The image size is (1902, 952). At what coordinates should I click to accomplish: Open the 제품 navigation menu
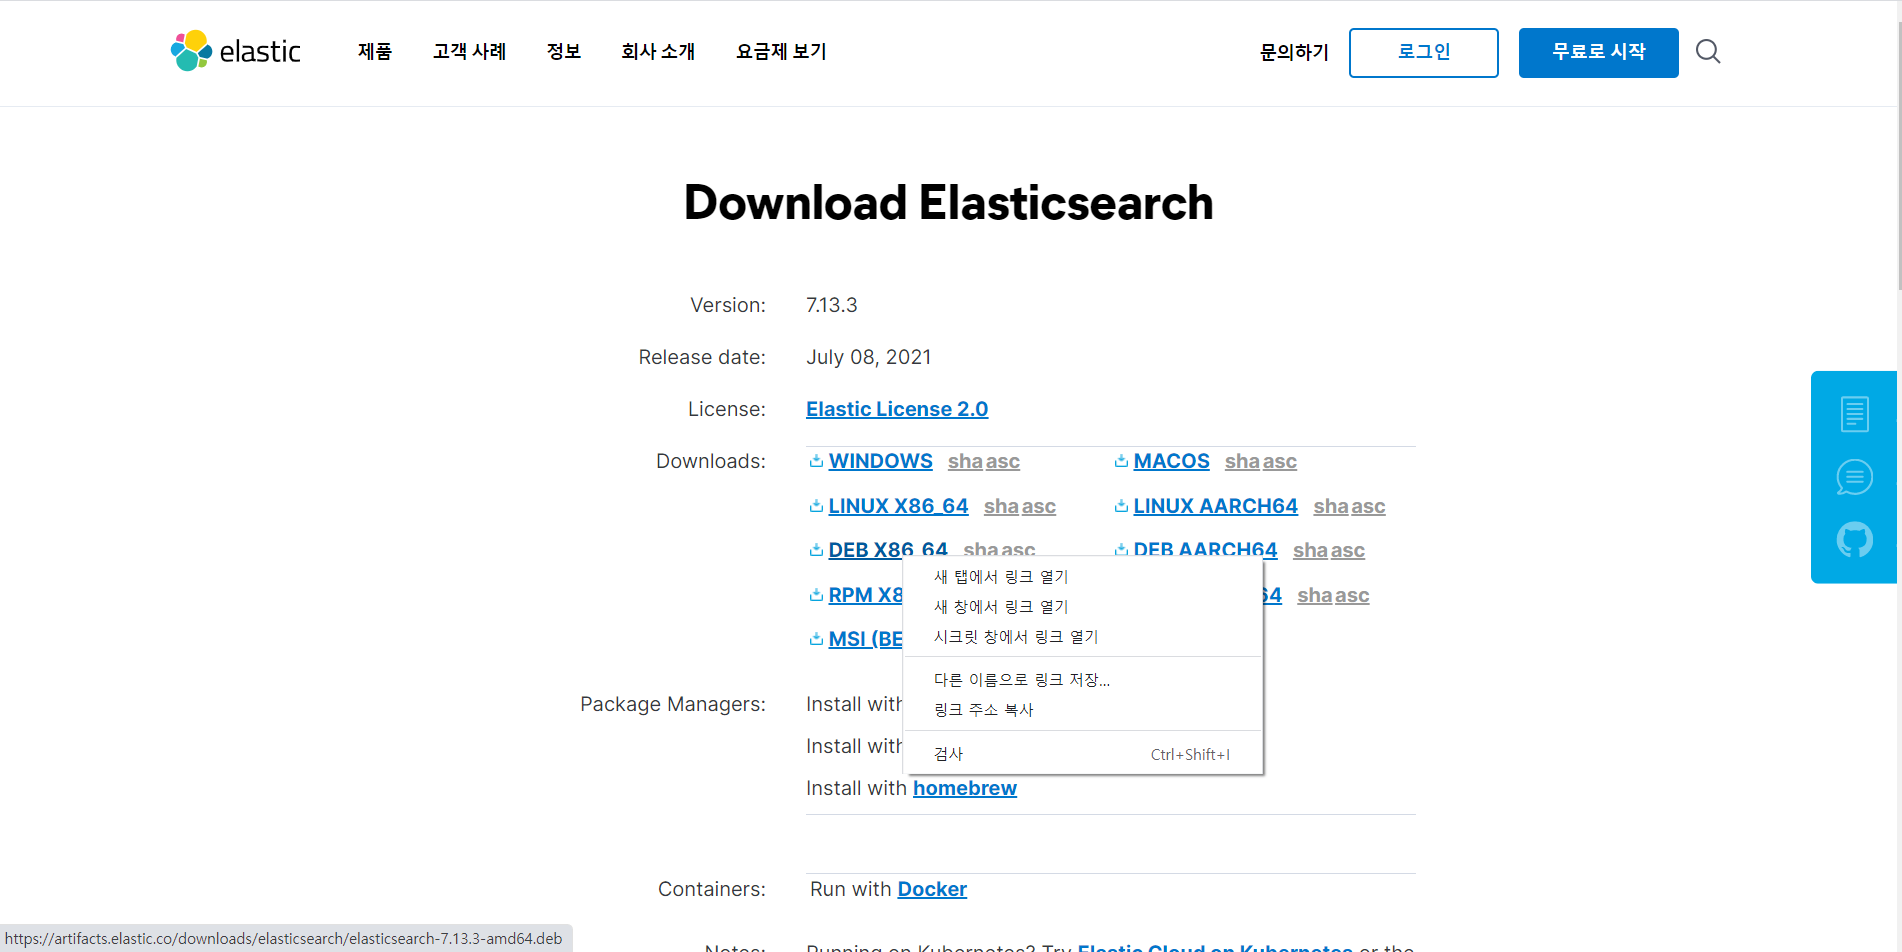pos(375,52)
